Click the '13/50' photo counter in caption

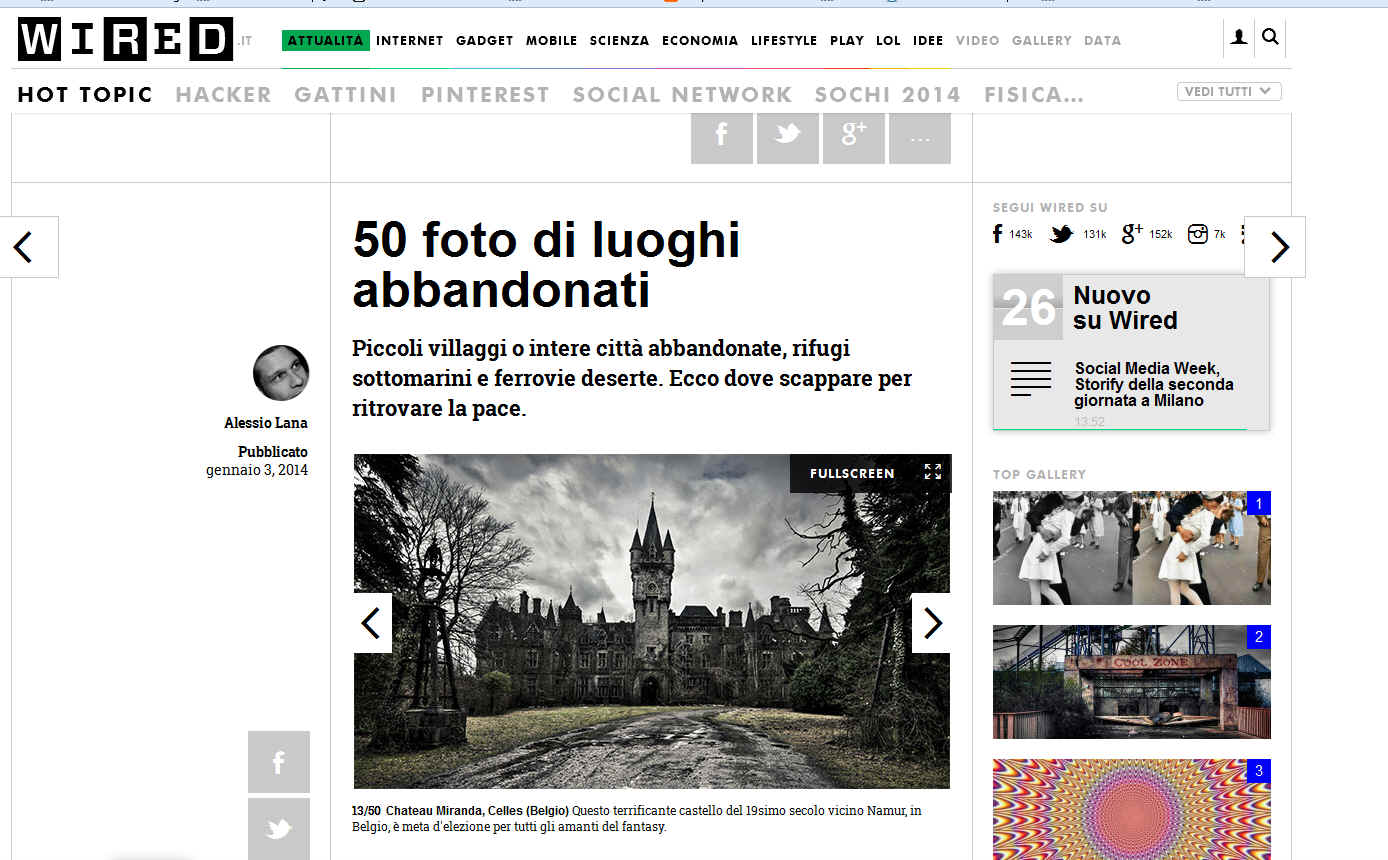[x=366, y=810]
